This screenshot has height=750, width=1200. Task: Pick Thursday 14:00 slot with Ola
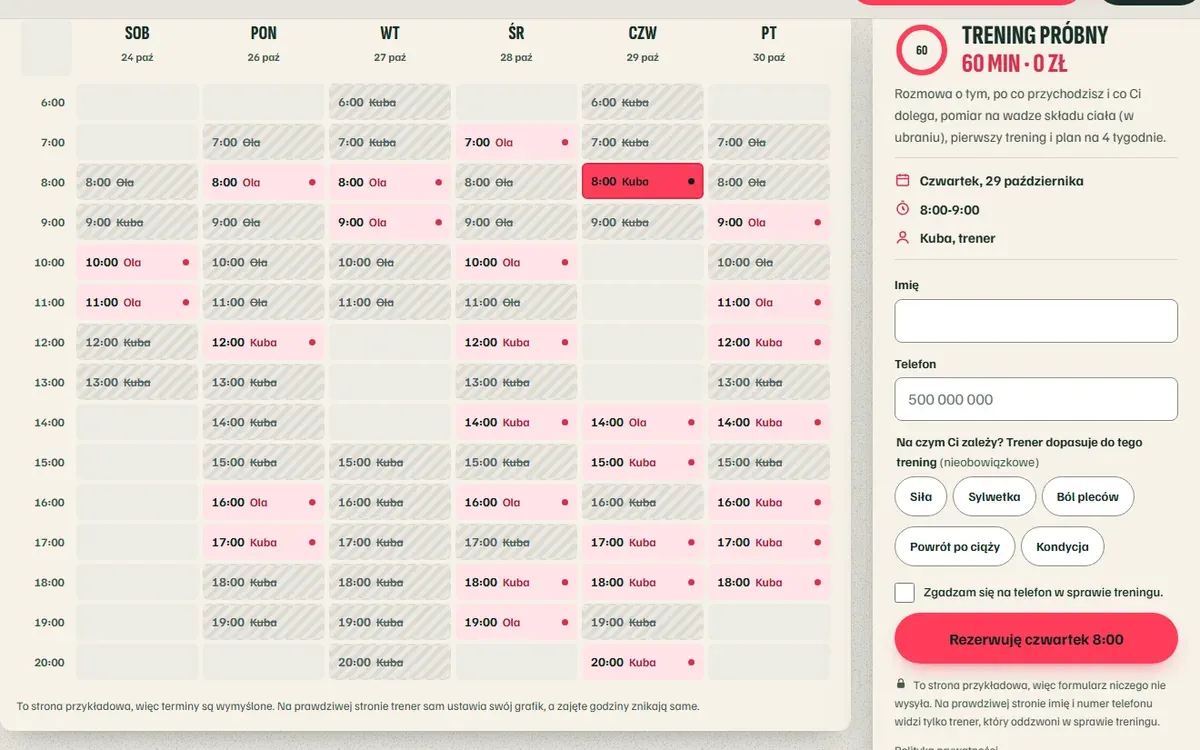click(643, 422)
